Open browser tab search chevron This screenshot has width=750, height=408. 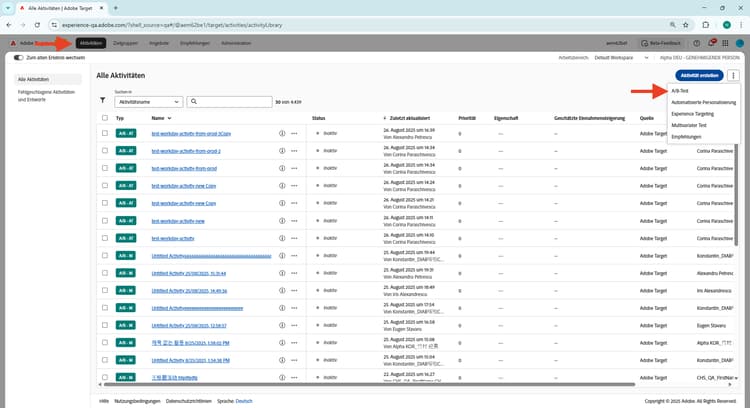point(8,8)
